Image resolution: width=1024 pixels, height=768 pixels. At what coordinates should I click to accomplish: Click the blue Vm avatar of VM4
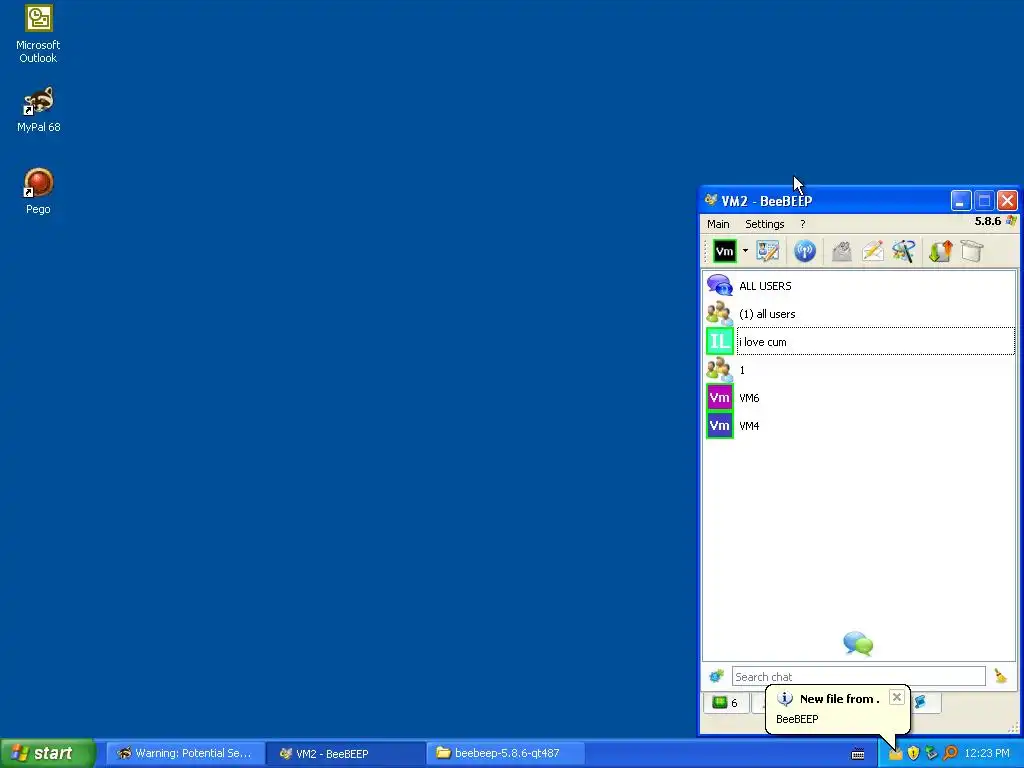720,426
